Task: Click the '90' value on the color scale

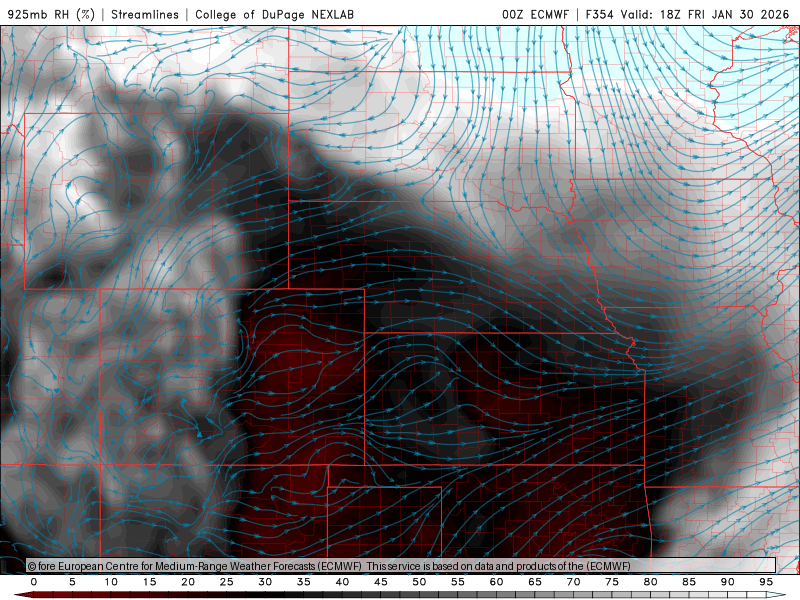Action: pyautogui.click(x=727, y=582)
